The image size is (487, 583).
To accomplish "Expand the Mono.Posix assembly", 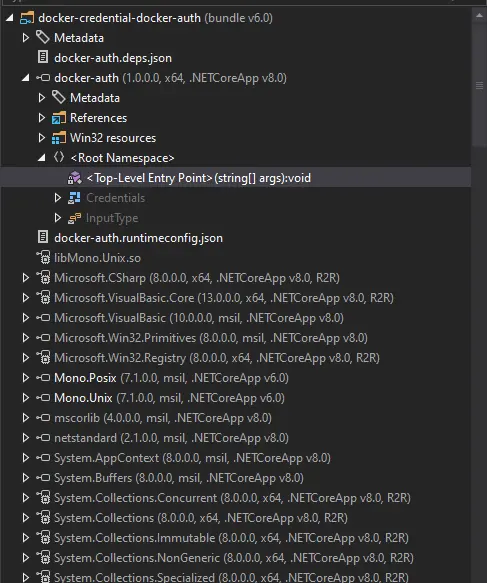I will 26,378.
